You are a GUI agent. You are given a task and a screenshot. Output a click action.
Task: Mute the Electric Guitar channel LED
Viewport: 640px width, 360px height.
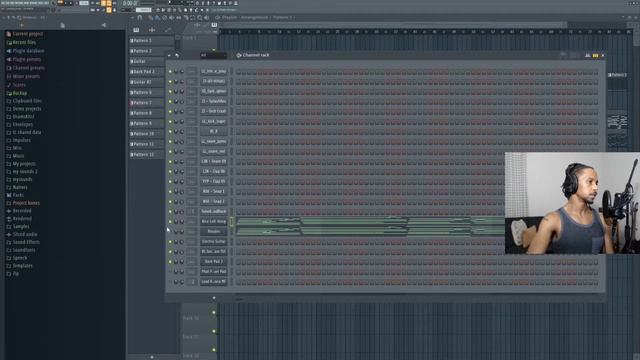click(170, 242)
